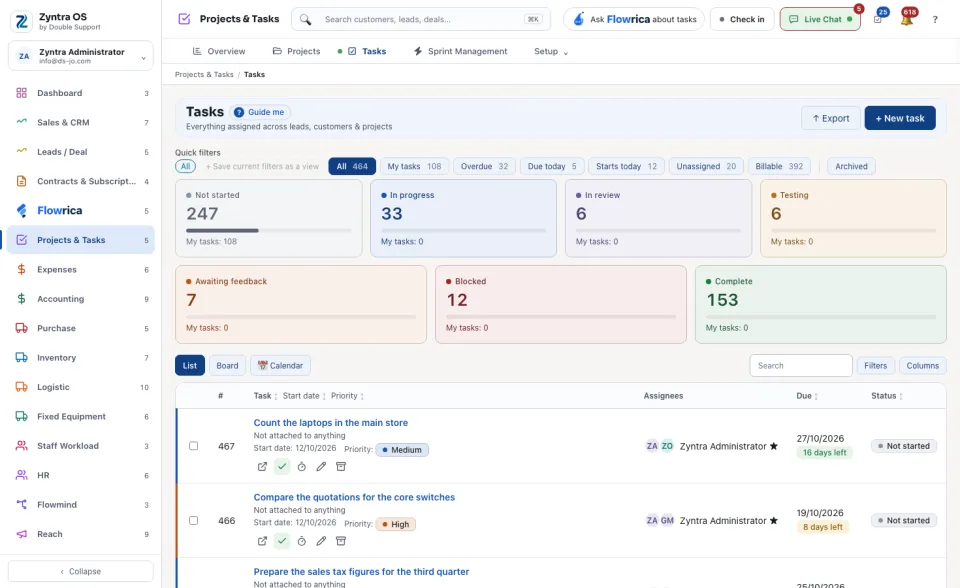Open Fixed Equipment icon in sidebar
Viewport: 960px width, 588px height.
tap(21, 416)
